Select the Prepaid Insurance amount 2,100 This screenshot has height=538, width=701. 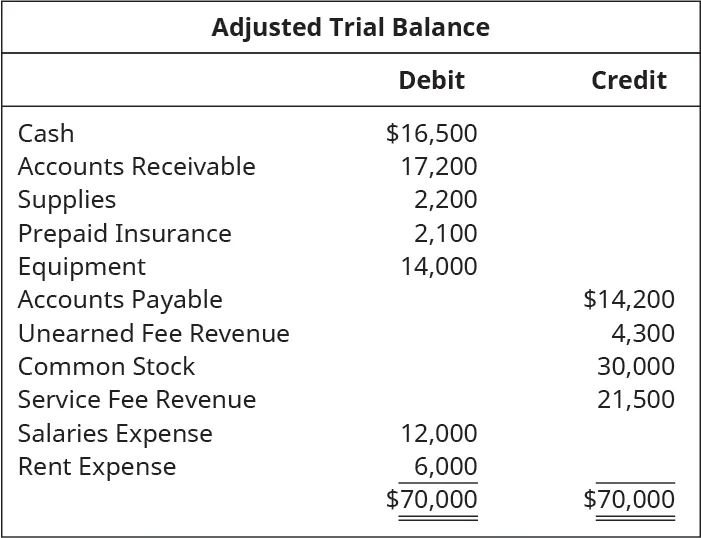coord(445,233)
